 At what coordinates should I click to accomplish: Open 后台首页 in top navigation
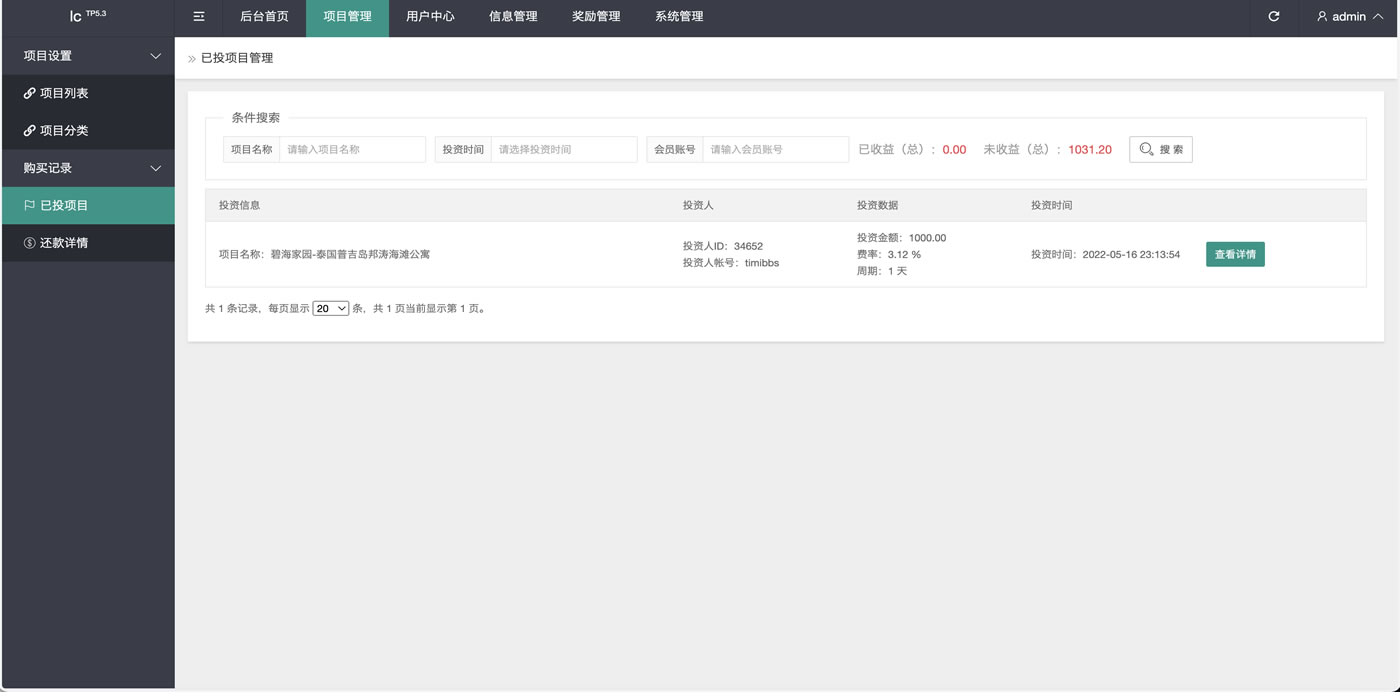point(264,17)
